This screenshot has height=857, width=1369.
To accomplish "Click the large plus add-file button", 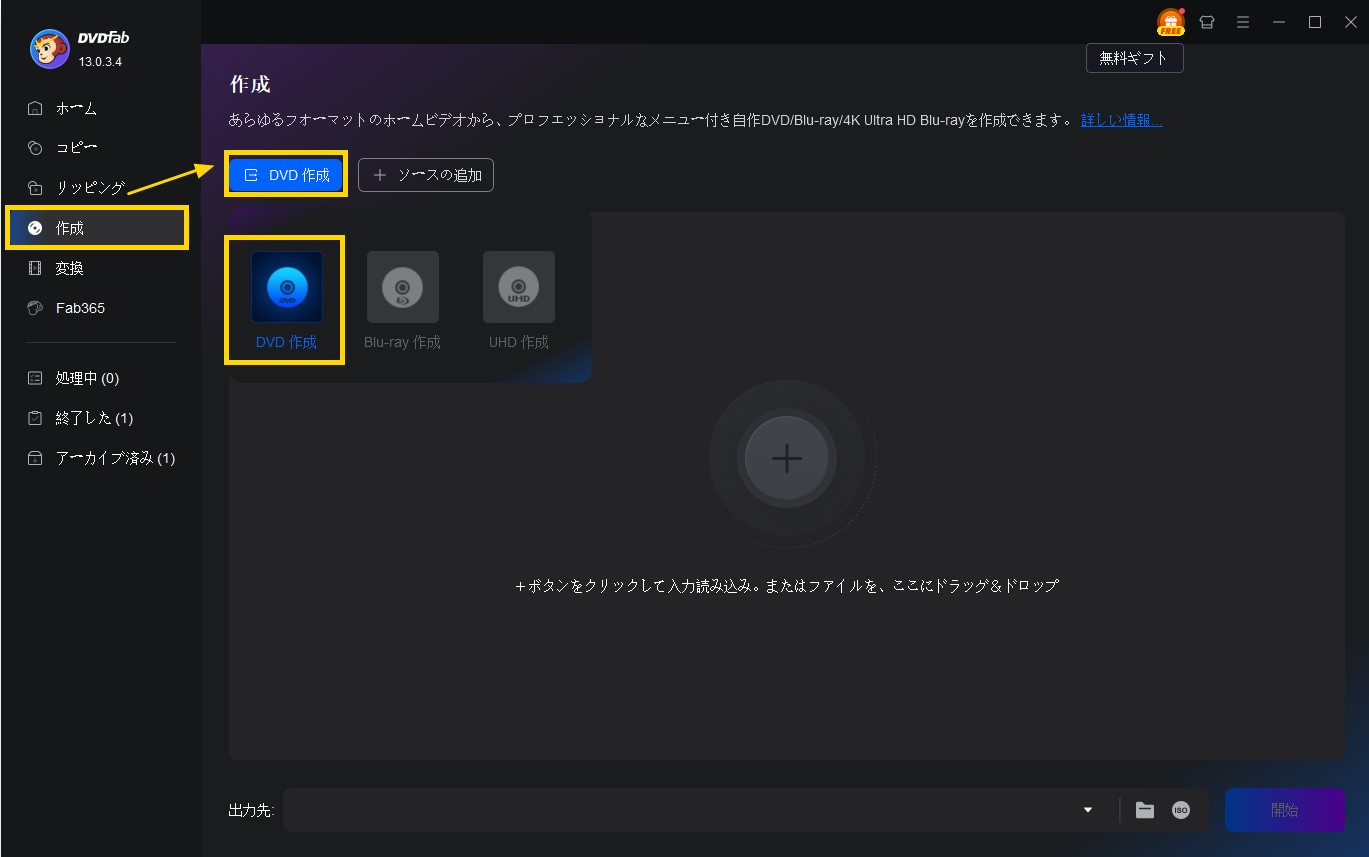I will [x=787, y=458].
